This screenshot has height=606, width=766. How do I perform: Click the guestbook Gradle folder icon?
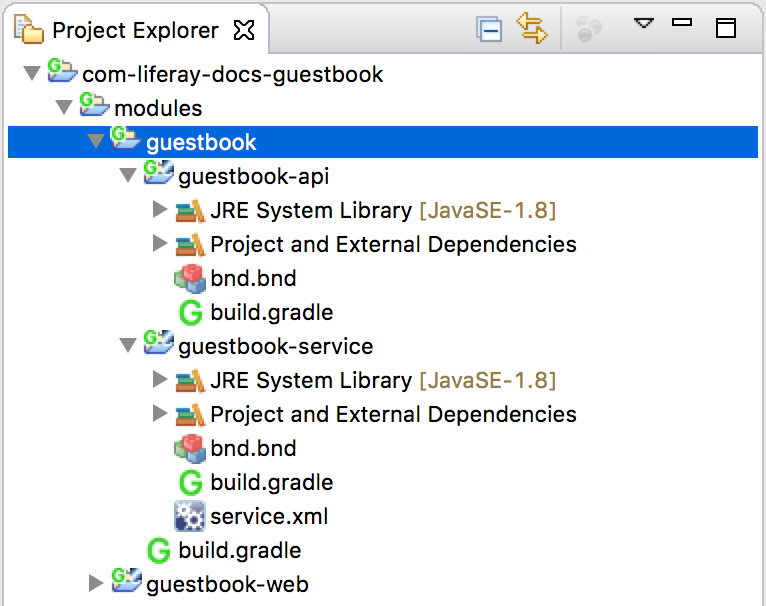click(126, 138)
